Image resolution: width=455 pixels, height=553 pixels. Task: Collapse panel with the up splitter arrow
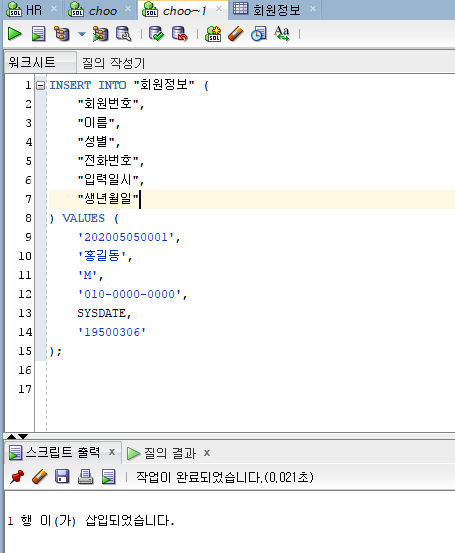point(11,437)
